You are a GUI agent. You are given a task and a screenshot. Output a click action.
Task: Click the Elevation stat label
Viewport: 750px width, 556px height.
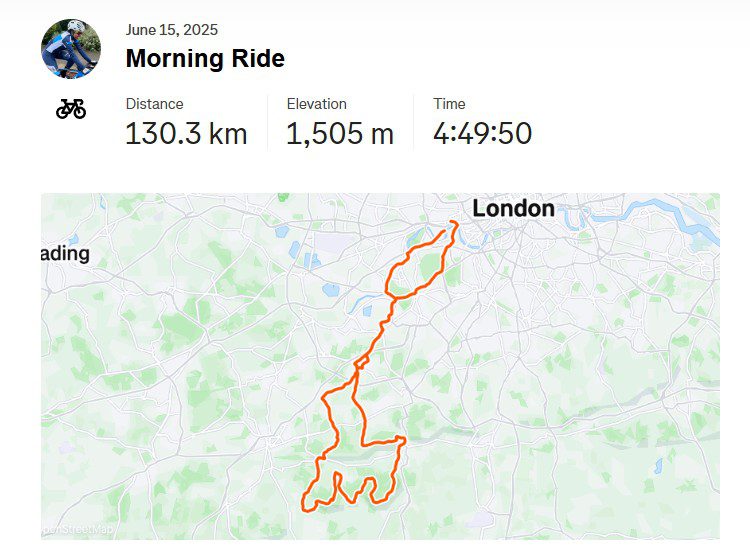(x=317, y=104)
